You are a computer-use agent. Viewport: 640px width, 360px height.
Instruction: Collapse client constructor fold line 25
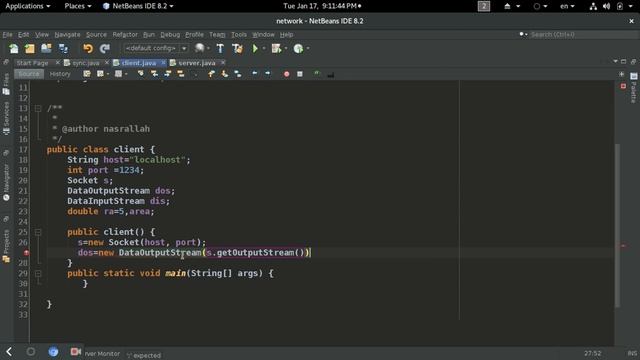pos(38,232)
